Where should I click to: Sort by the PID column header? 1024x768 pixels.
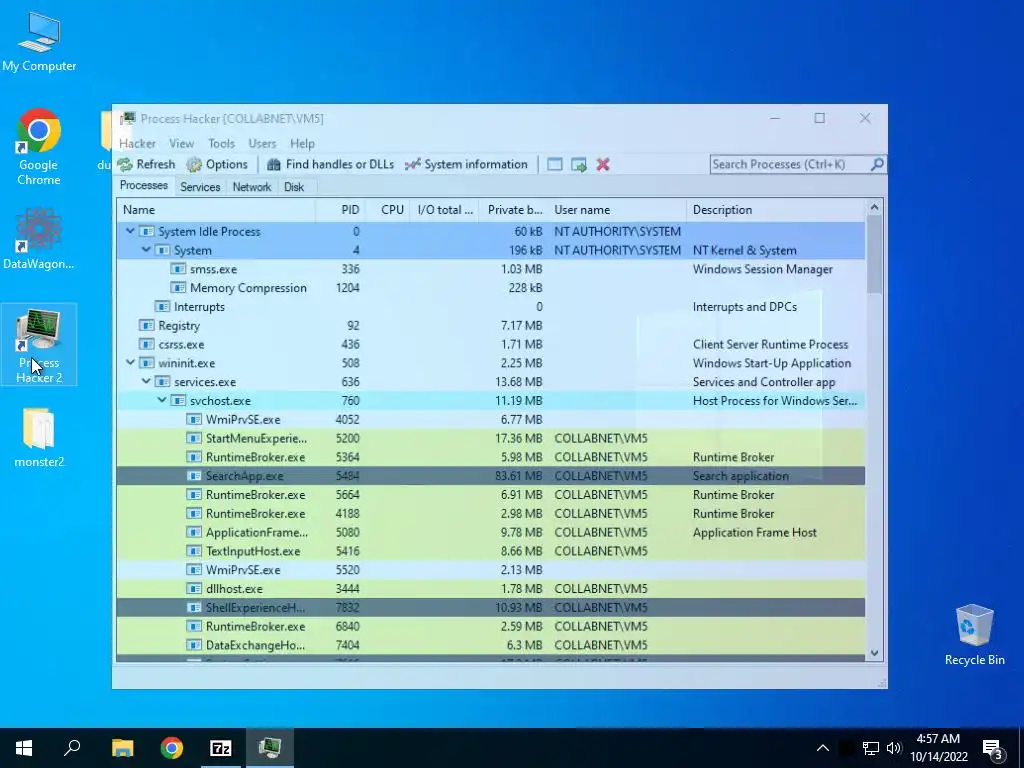[x=340, y=210]
